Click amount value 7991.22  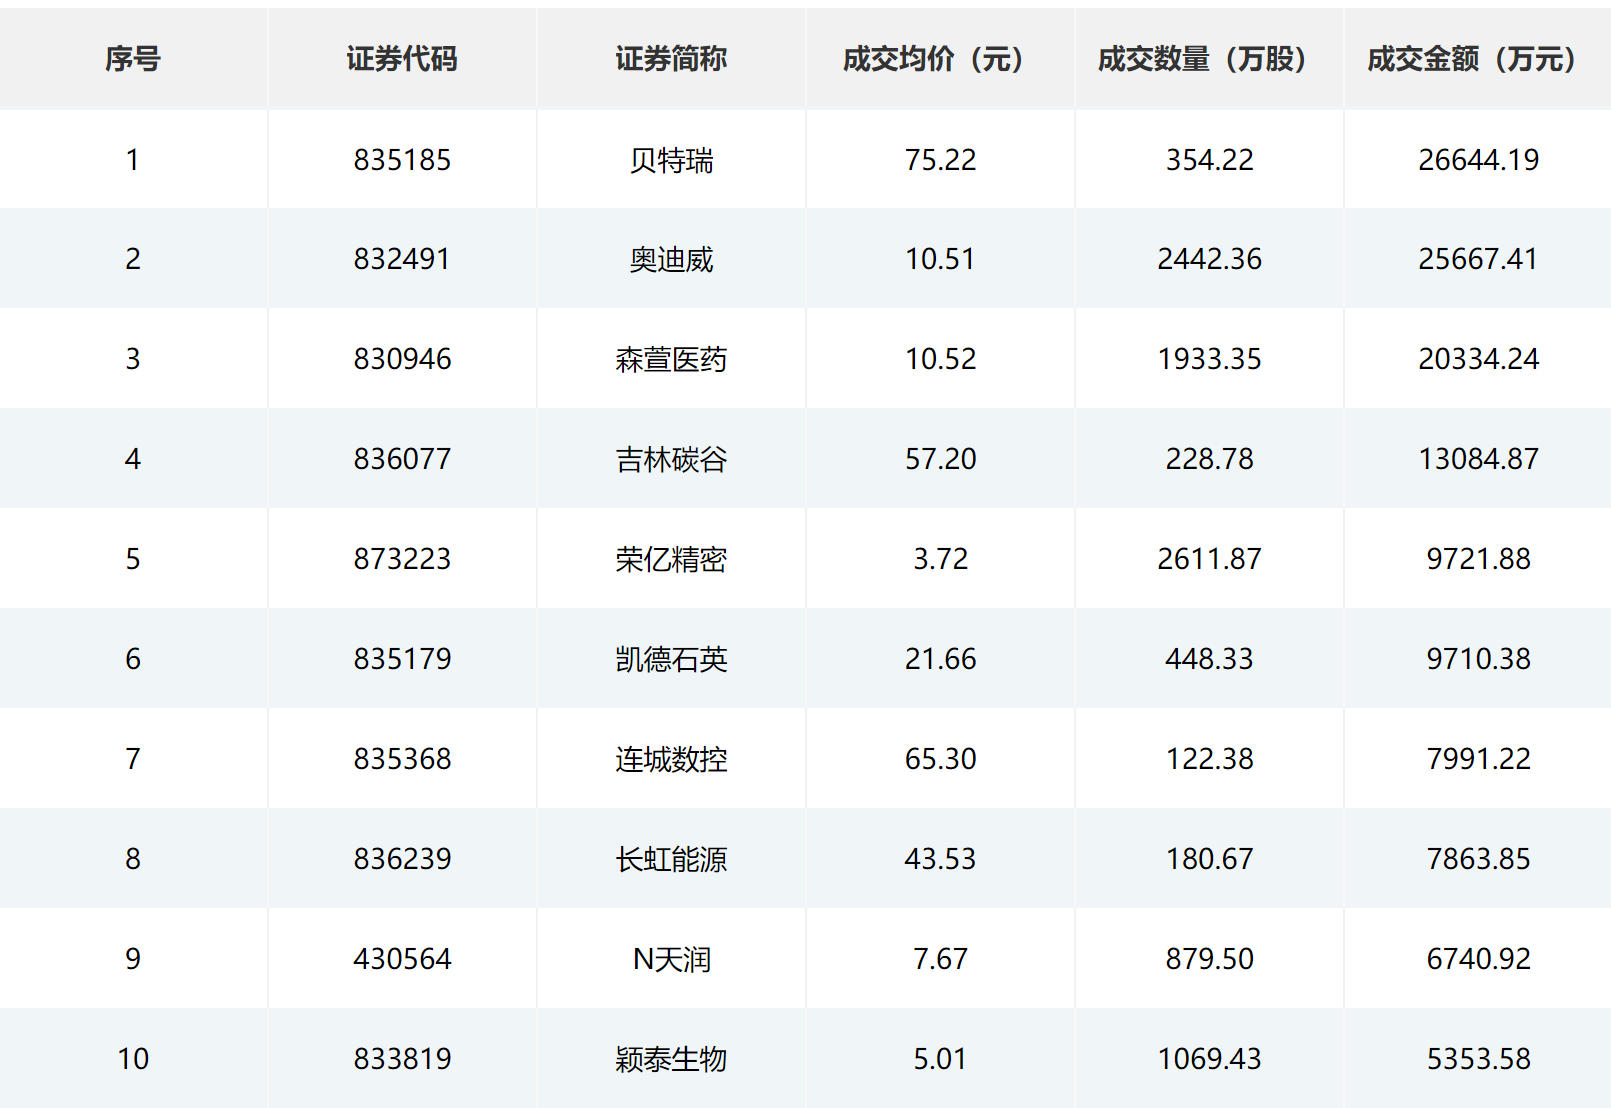tap(1478, 759)
